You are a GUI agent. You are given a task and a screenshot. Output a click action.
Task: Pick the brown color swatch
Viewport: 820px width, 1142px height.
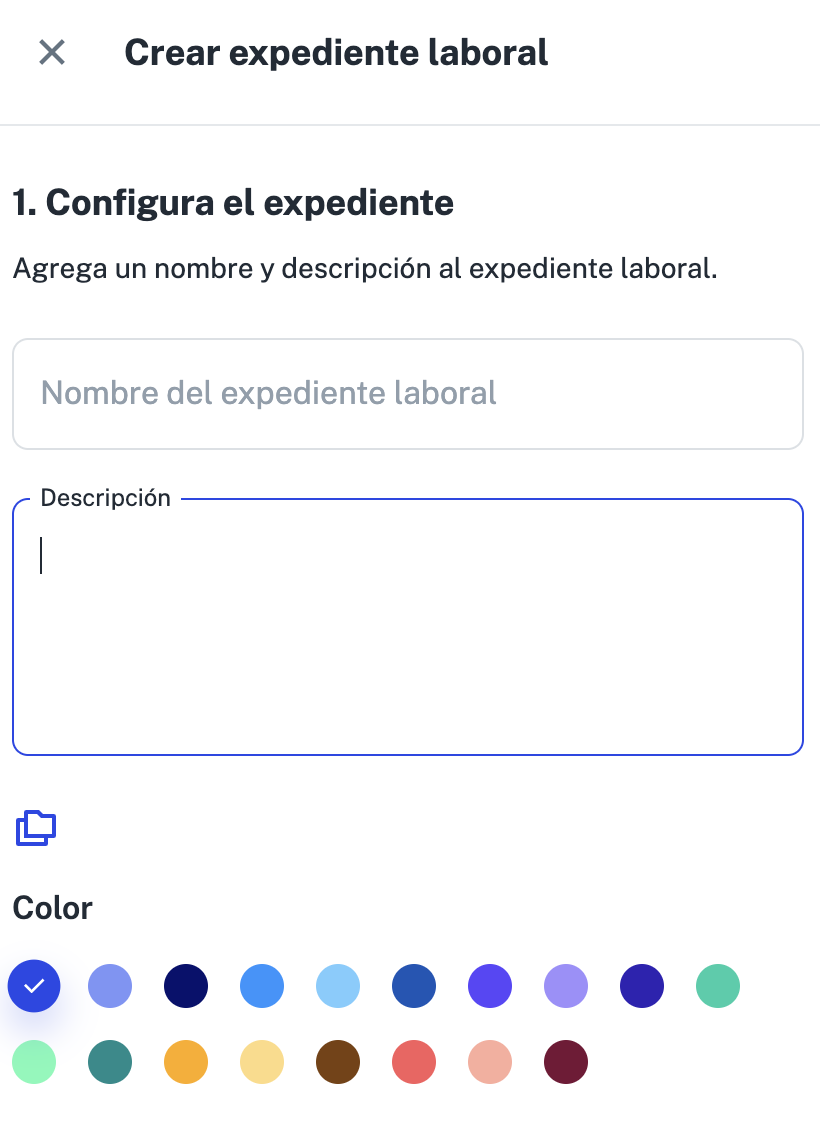click(338, 1062)
